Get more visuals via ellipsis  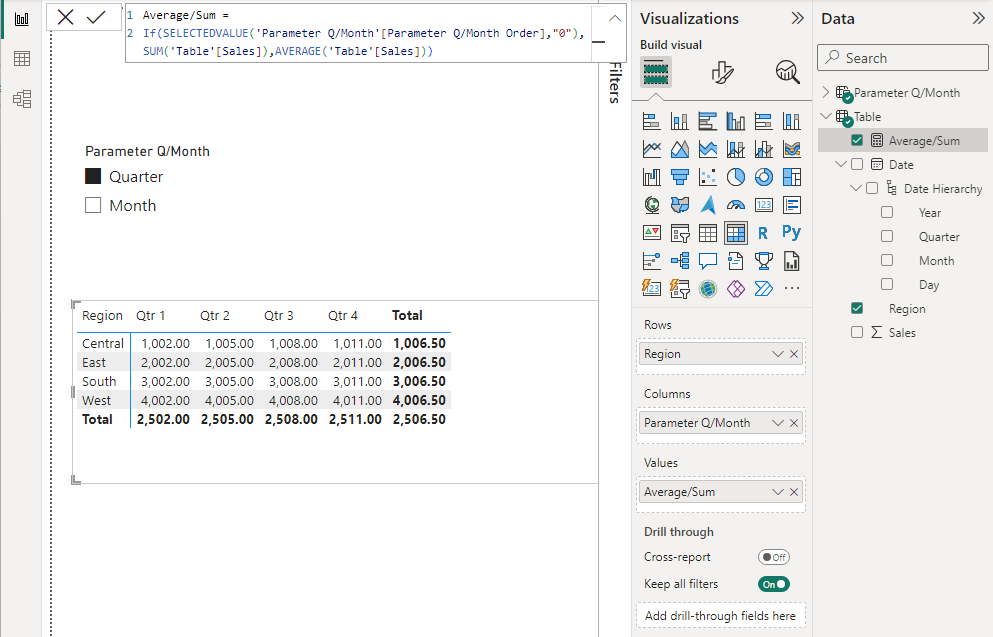tap(792, 289)
